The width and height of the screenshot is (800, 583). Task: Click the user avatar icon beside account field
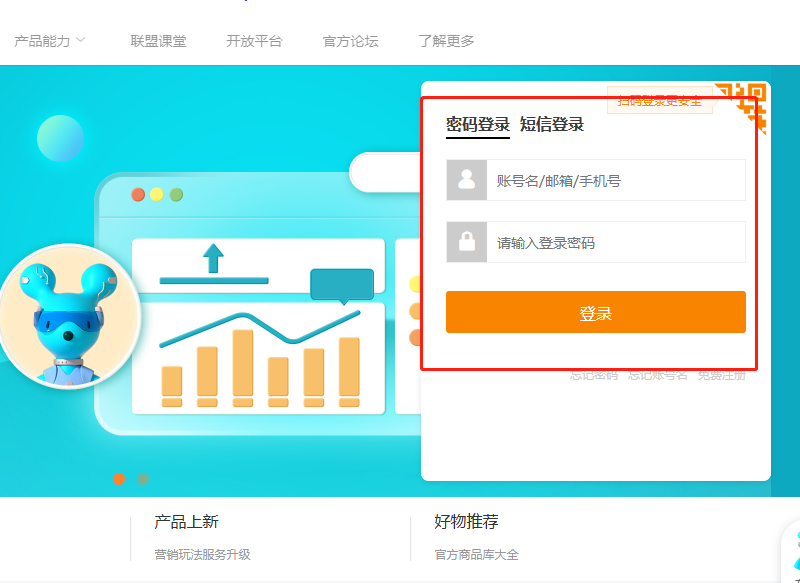pyautogui.click(x=466, y=180)
